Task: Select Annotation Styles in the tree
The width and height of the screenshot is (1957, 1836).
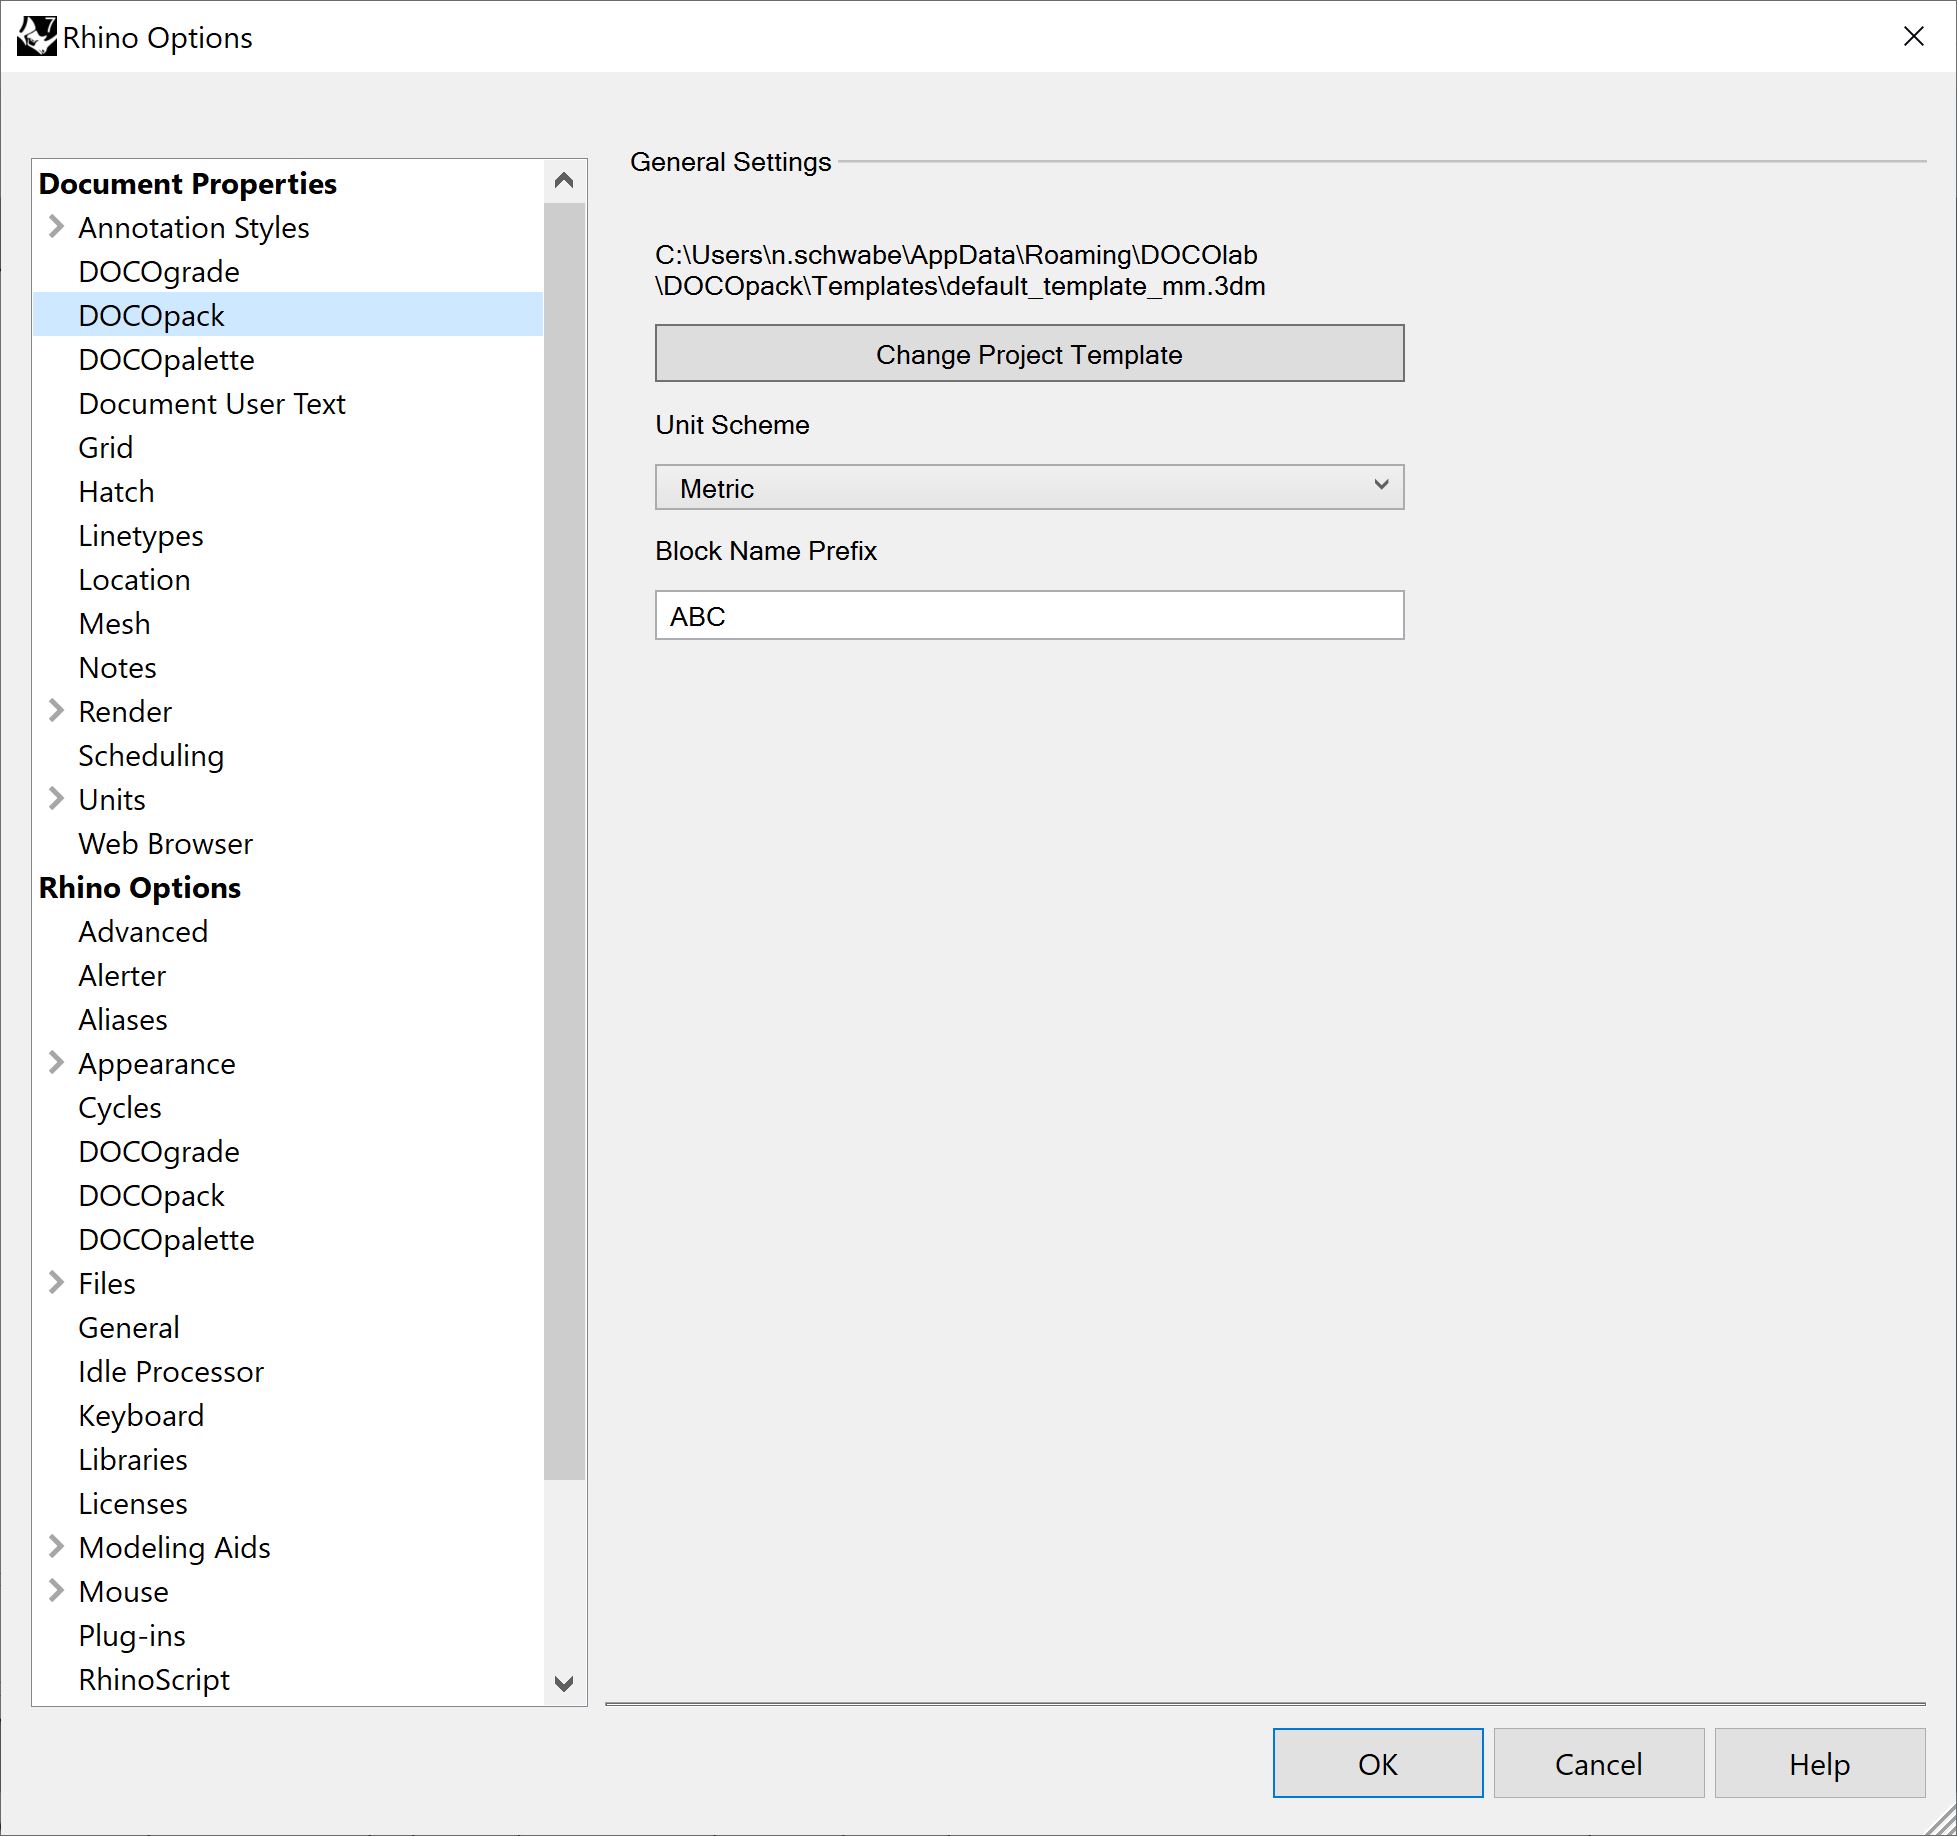Action: tap(194, 228)
